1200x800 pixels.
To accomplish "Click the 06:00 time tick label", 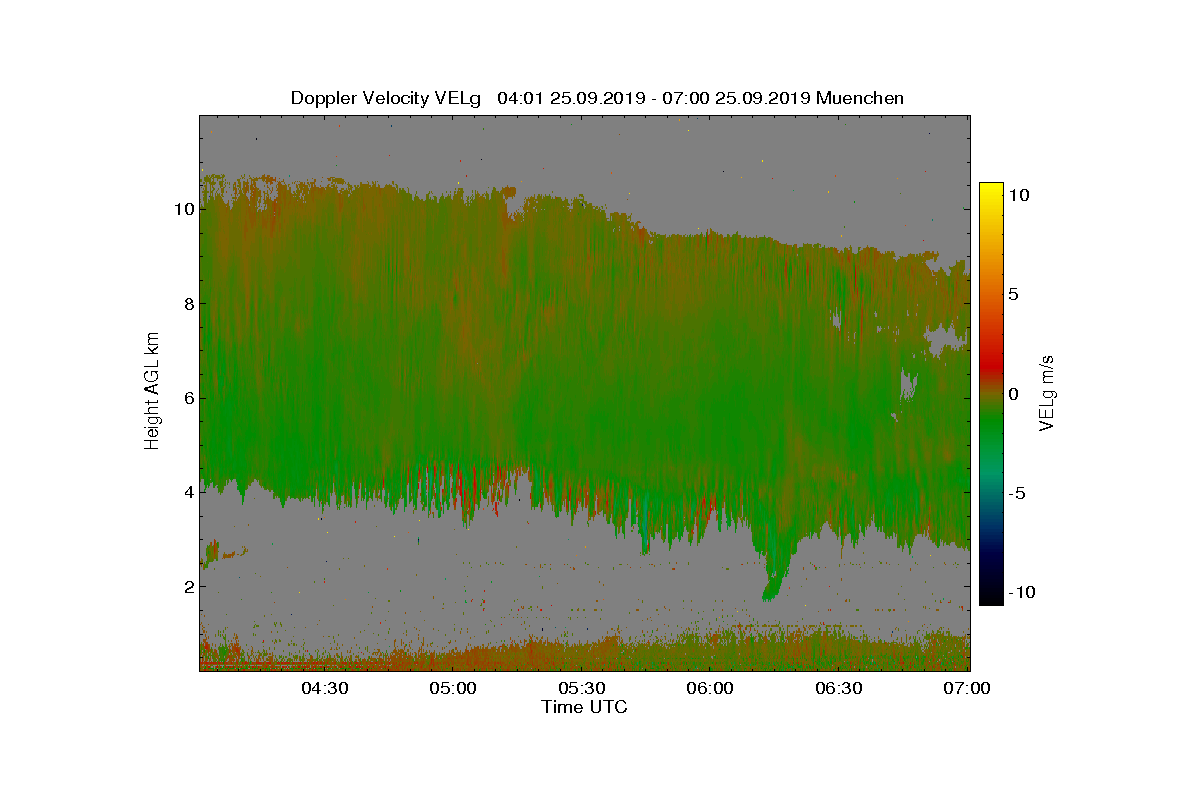I will pyautogui.click(x=711, y=689).
